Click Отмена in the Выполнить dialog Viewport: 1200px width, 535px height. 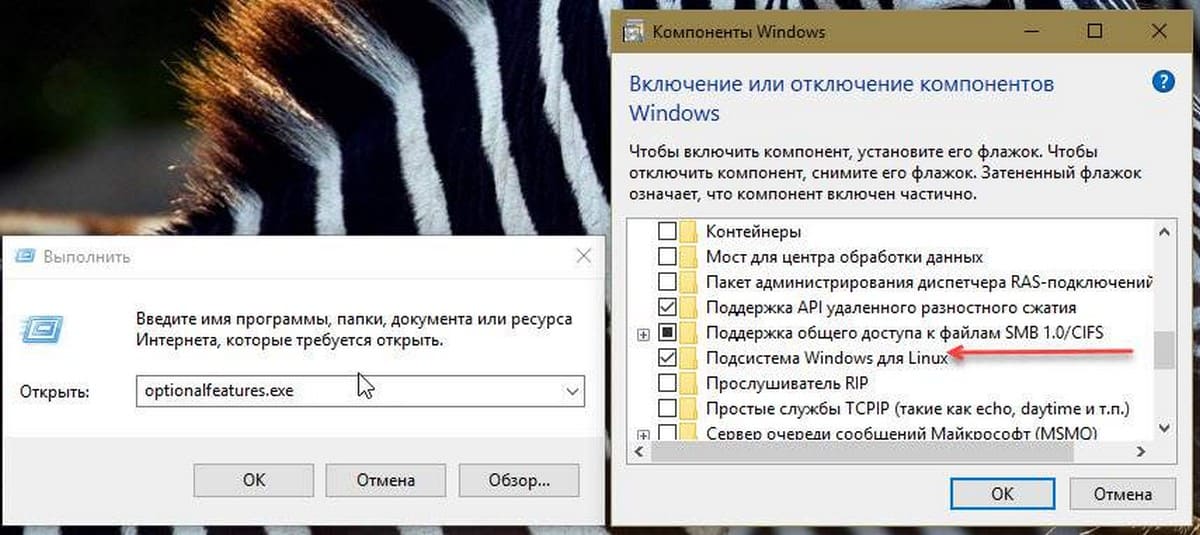[386, 480]
